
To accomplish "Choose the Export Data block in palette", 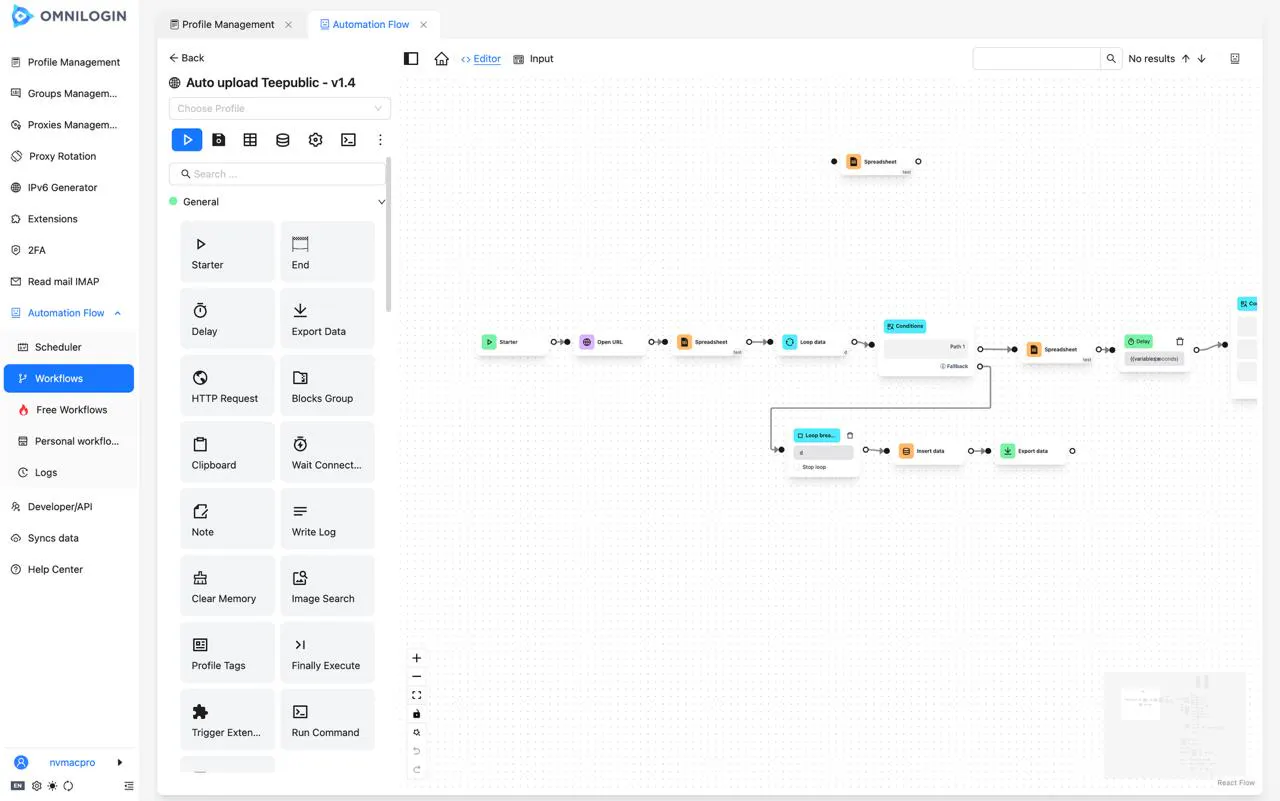I will tap(327, 318).
